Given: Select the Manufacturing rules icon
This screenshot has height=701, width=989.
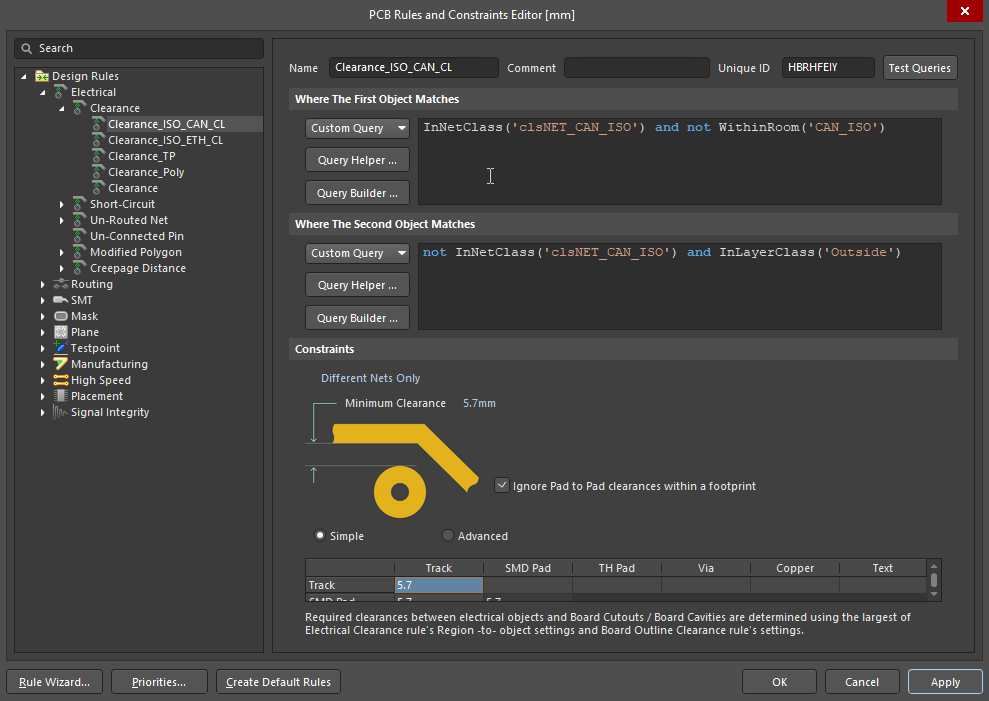Looking at the screenshot, I should point(60,364).
